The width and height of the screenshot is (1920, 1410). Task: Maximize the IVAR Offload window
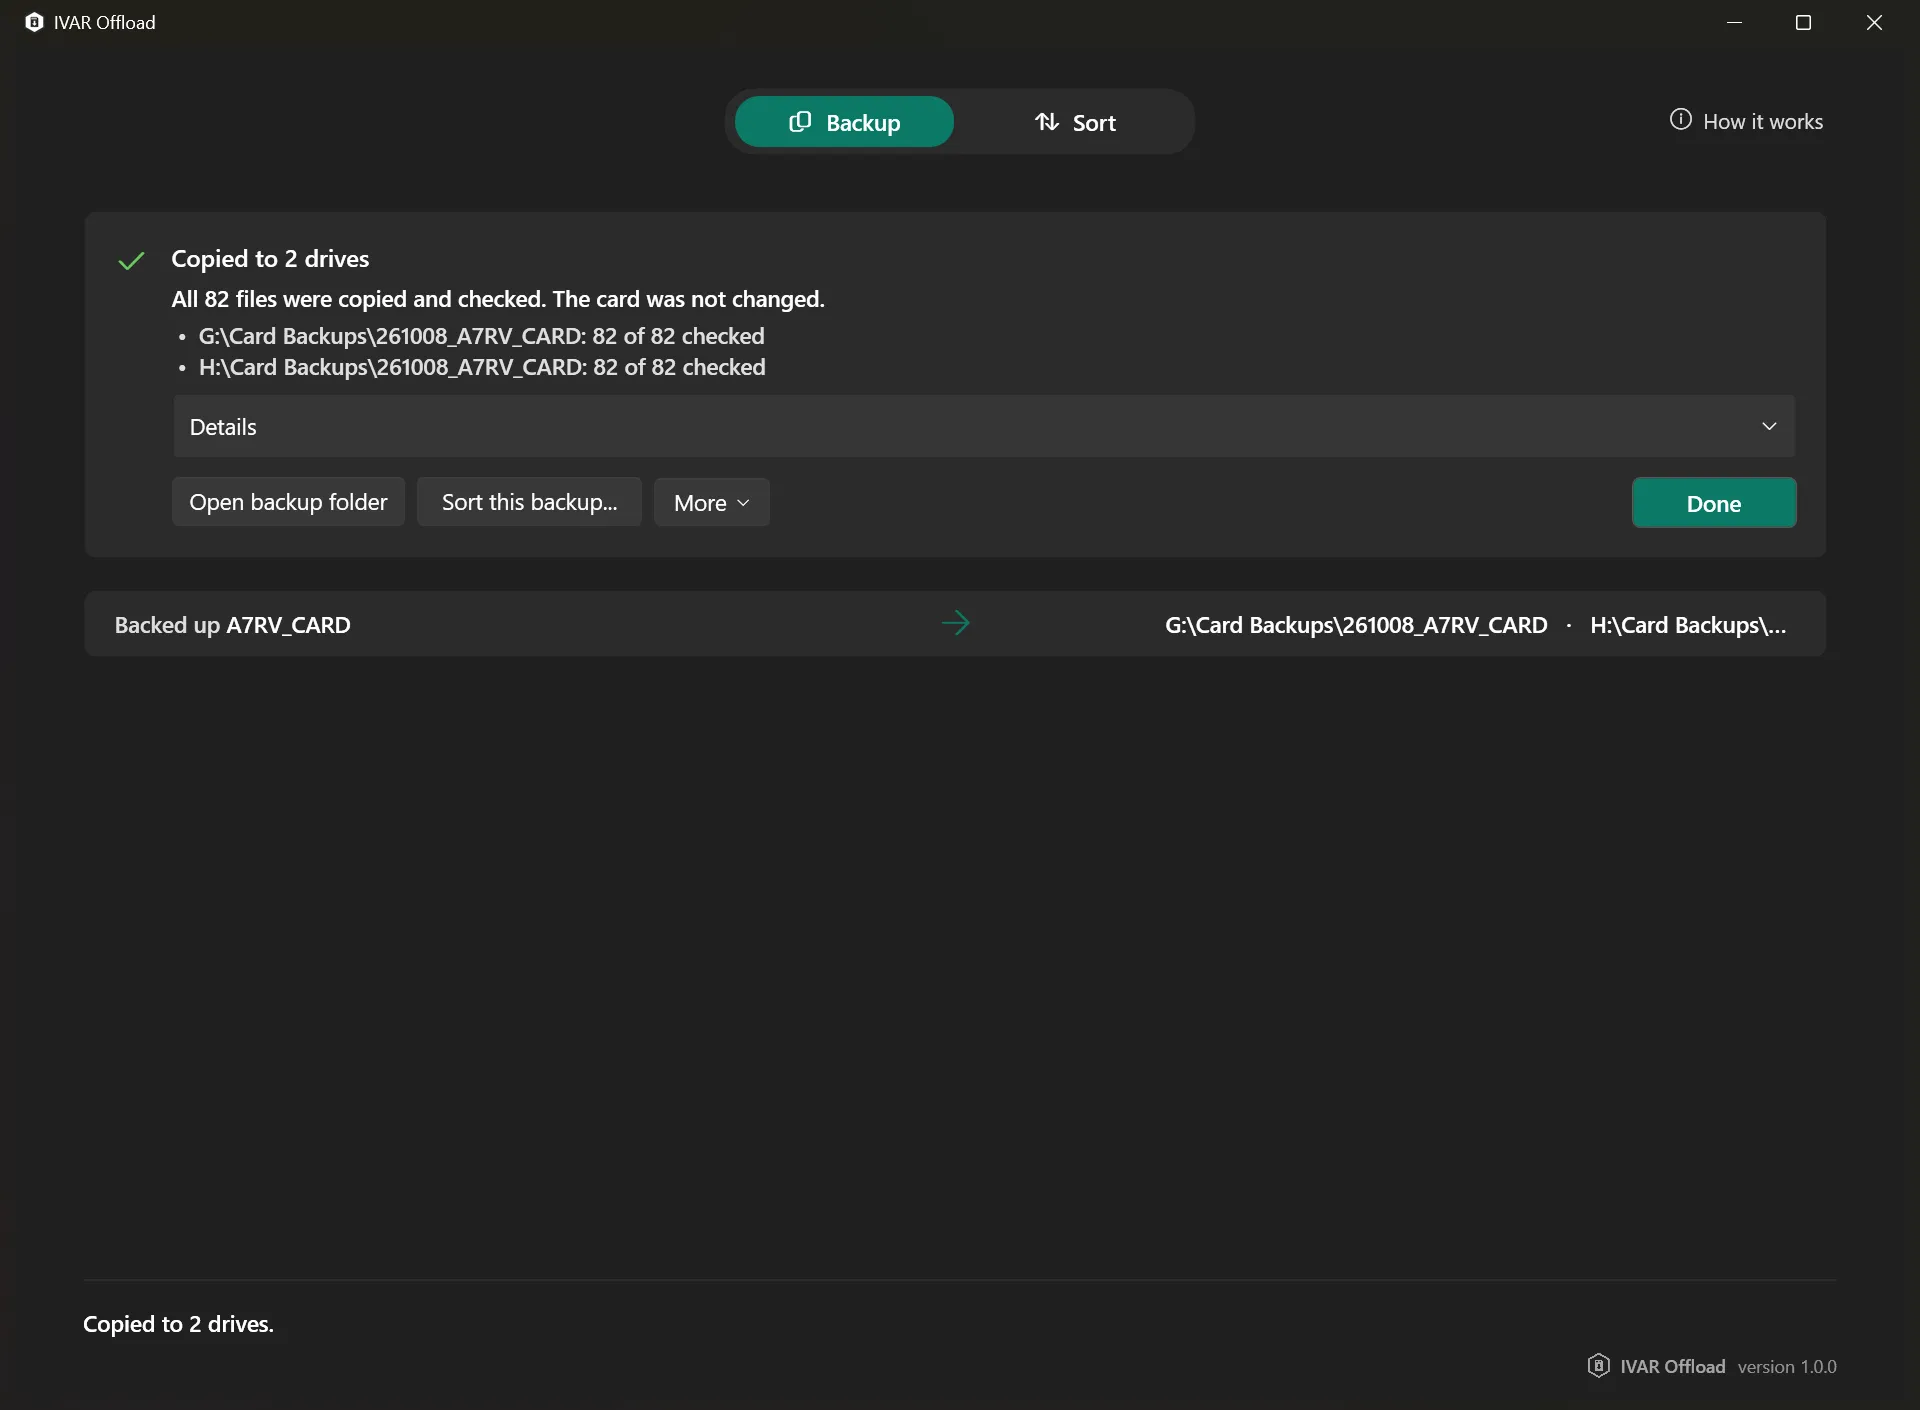click(1804, 22)
